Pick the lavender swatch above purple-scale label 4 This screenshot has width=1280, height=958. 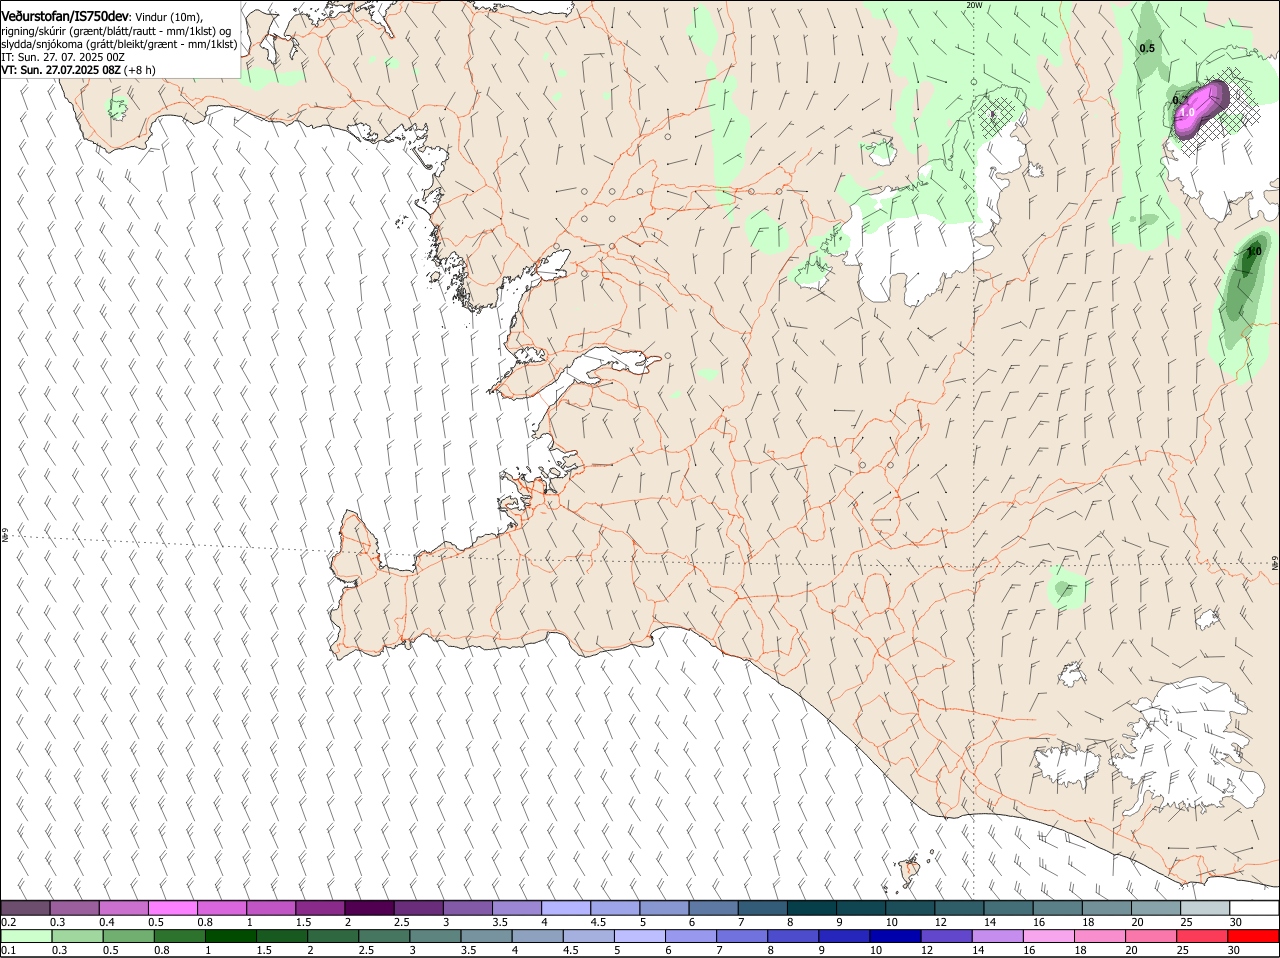pyautogui.click(x=566, y=908)
